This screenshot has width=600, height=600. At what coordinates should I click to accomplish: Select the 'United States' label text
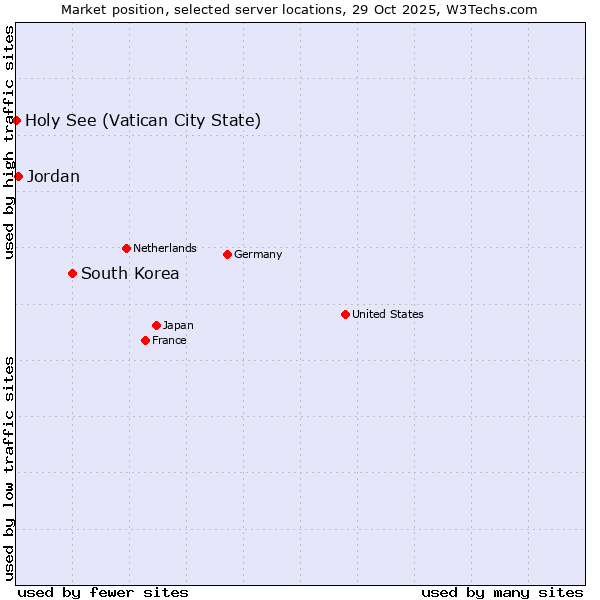pos(387,314)
